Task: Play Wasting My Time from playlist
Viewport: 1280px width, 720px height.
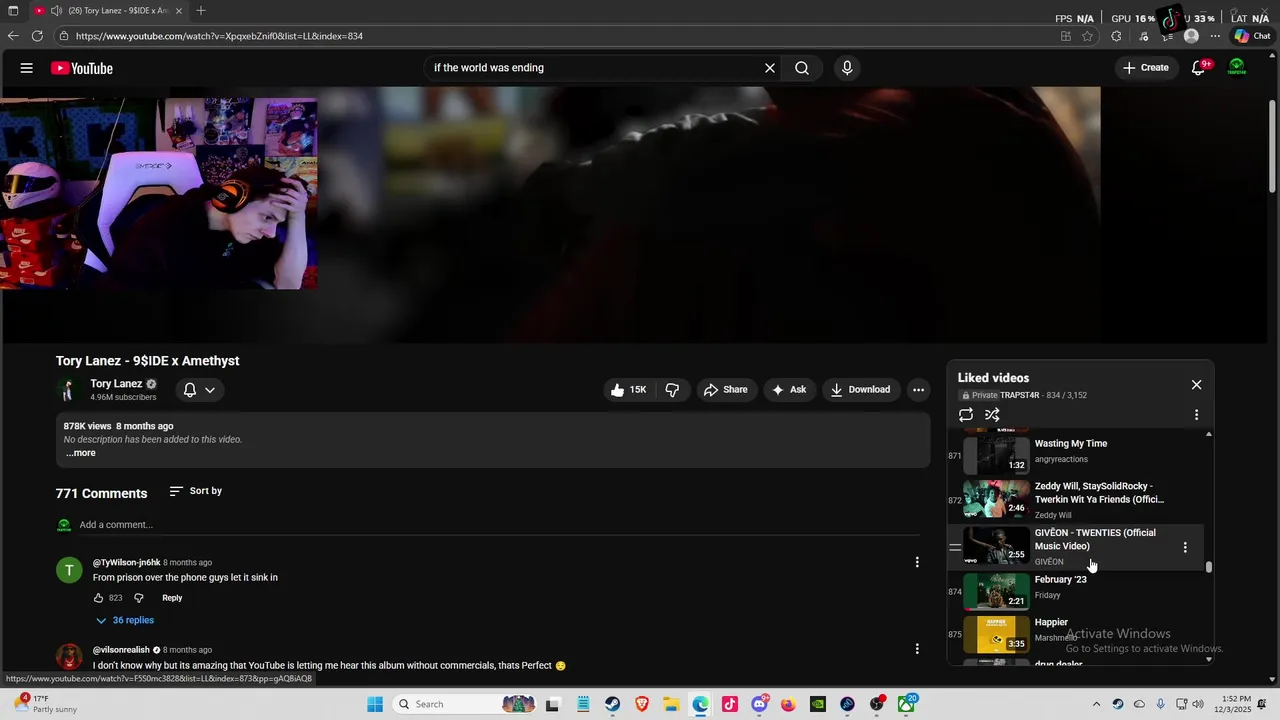Action: [x=1075, y=455]
